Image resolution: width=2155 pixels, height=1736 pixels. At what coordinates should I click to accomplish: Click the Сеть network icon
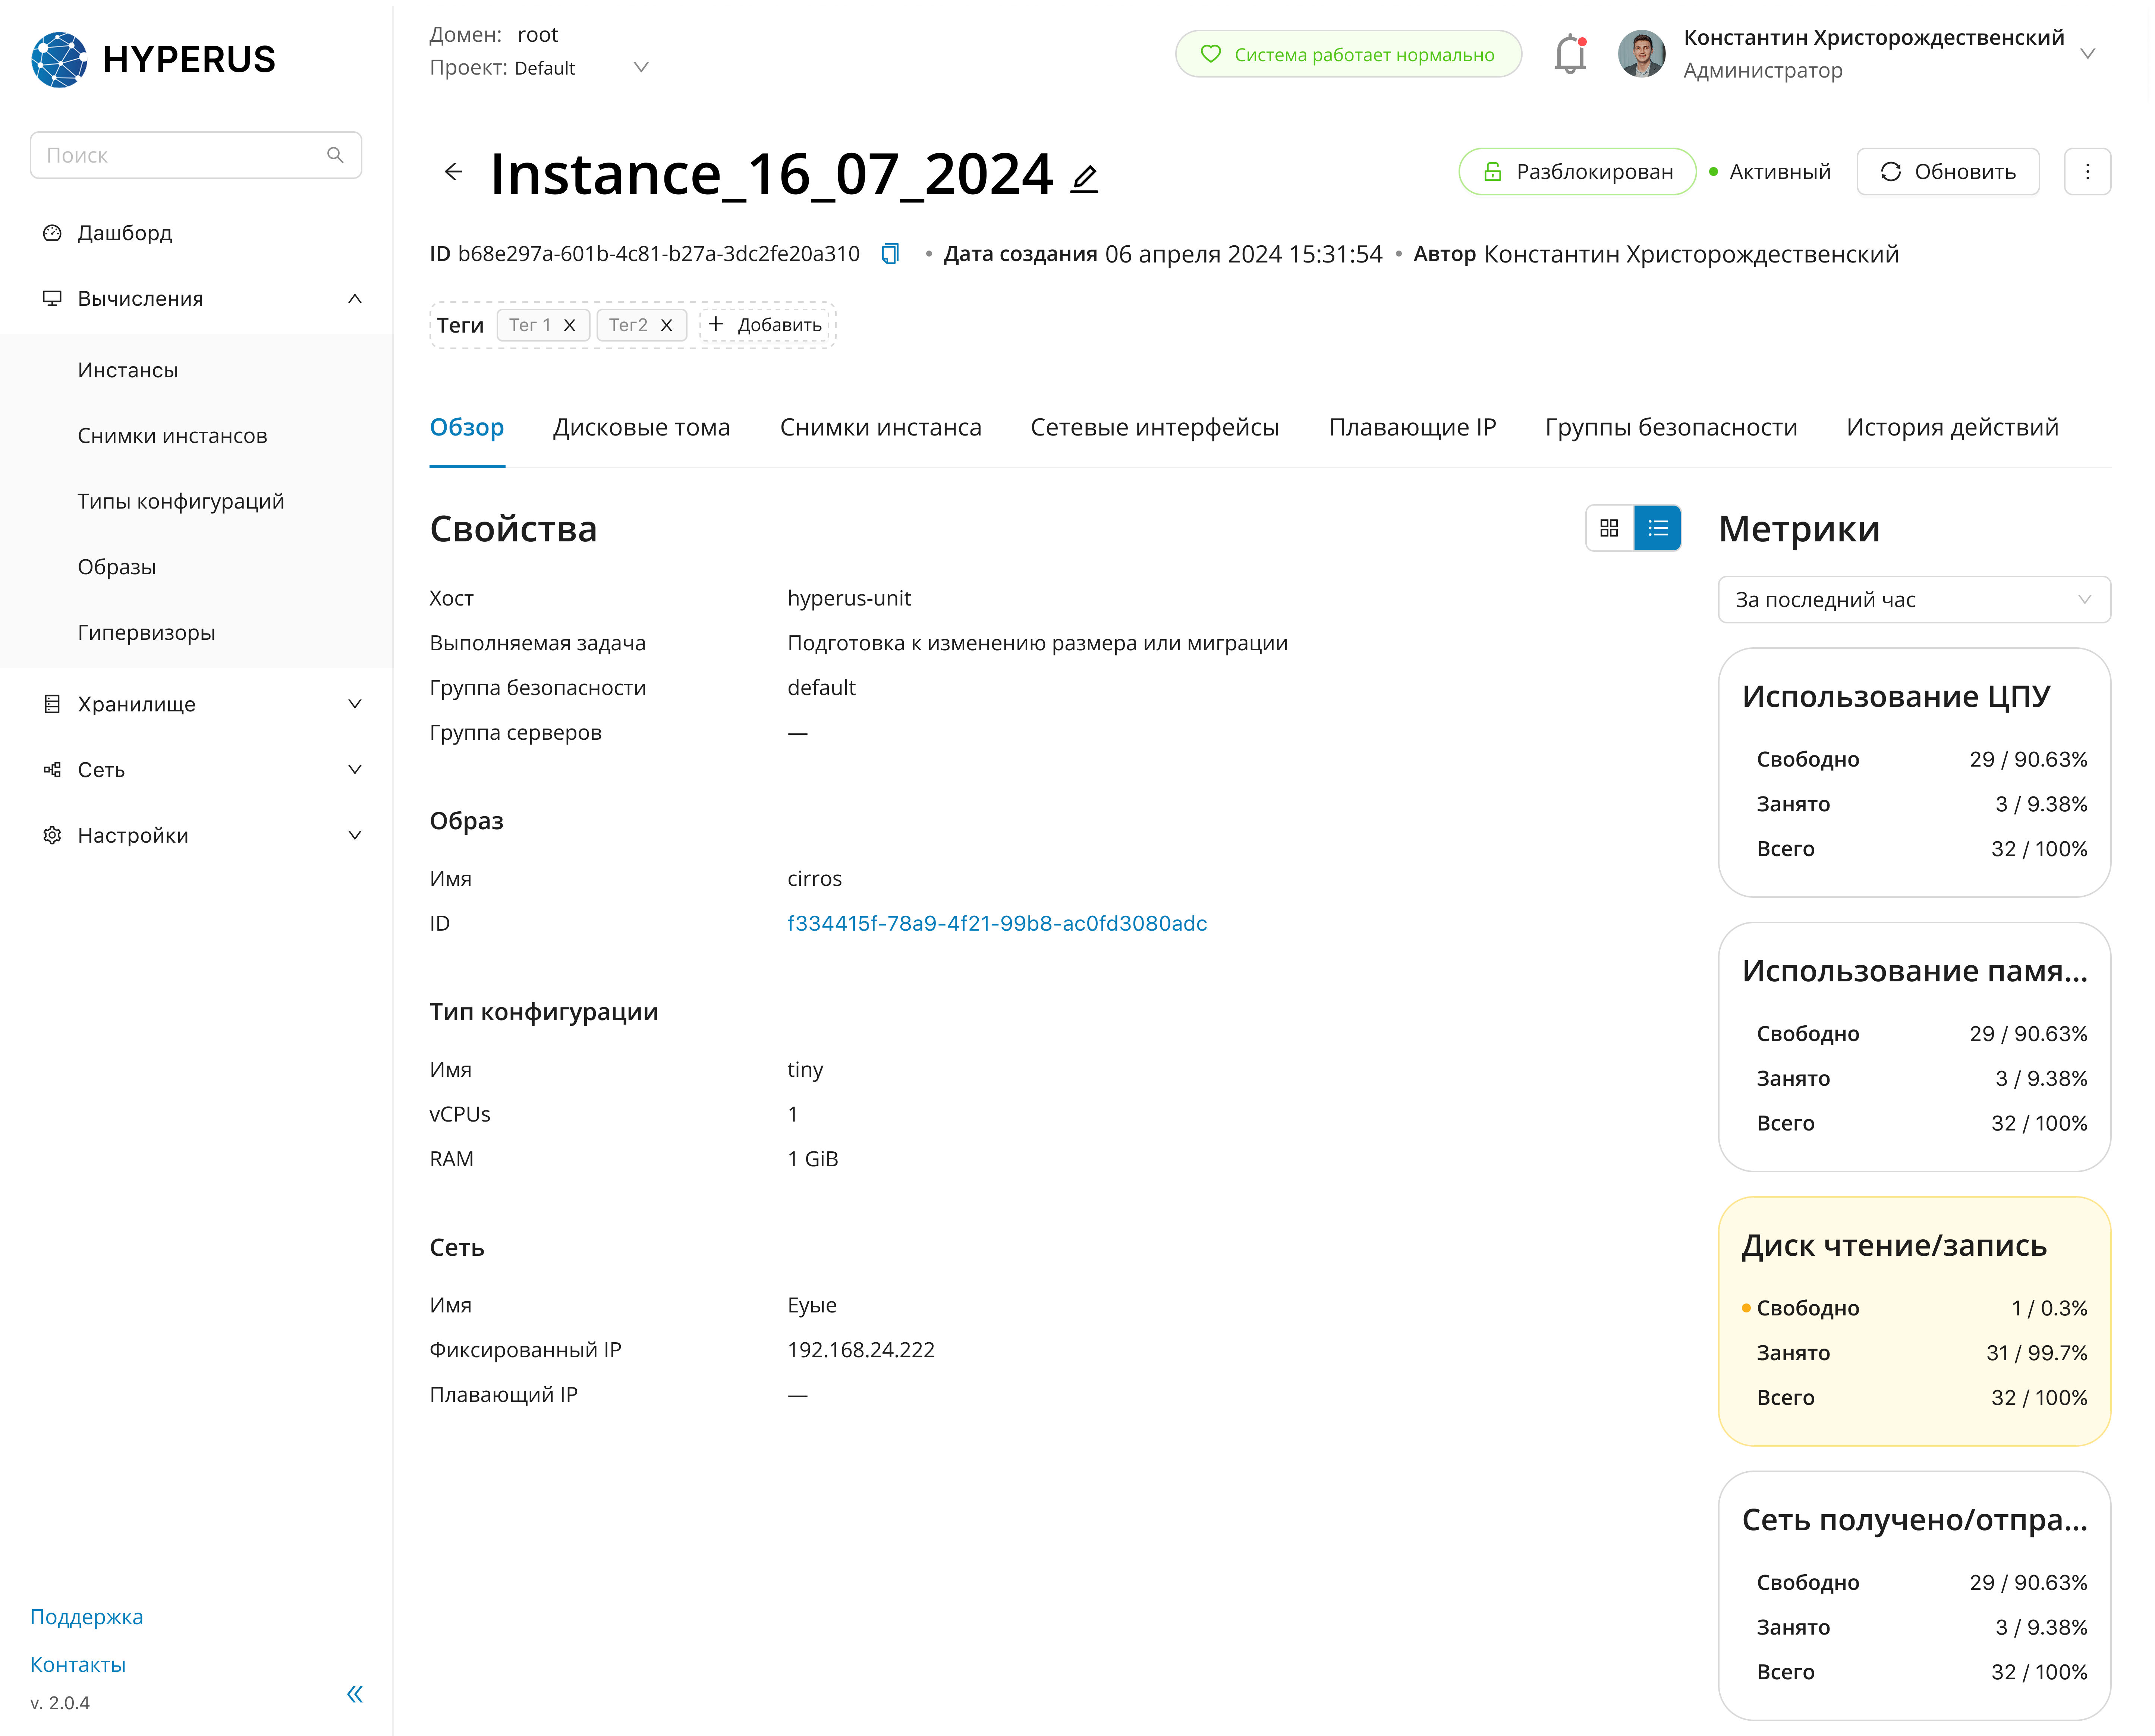coord(52,770)
